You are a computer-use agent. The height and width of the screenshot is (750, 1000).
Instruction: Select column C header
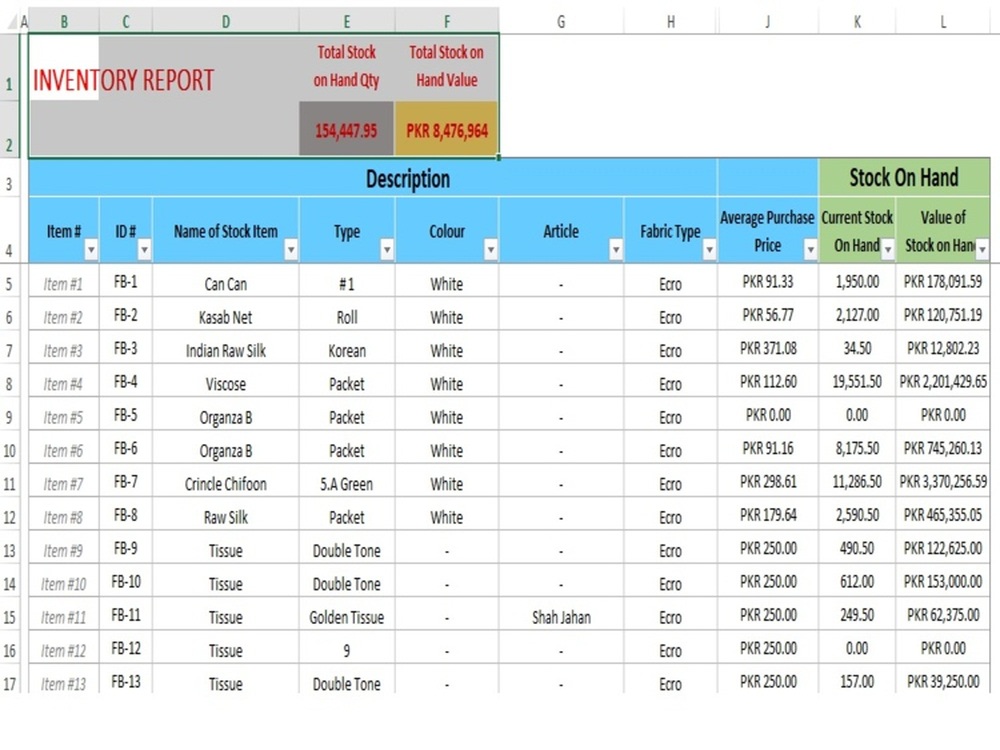[x=126, y=22]
